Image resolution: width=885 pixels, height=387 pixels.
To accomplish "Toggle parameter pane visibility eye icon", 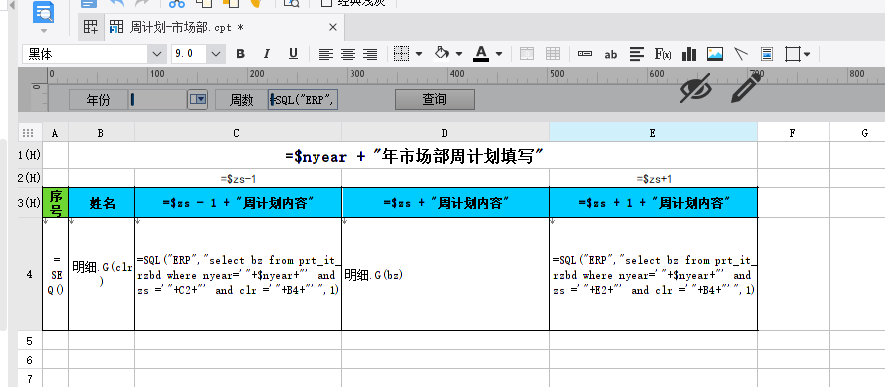I will (x=695, y=87).
